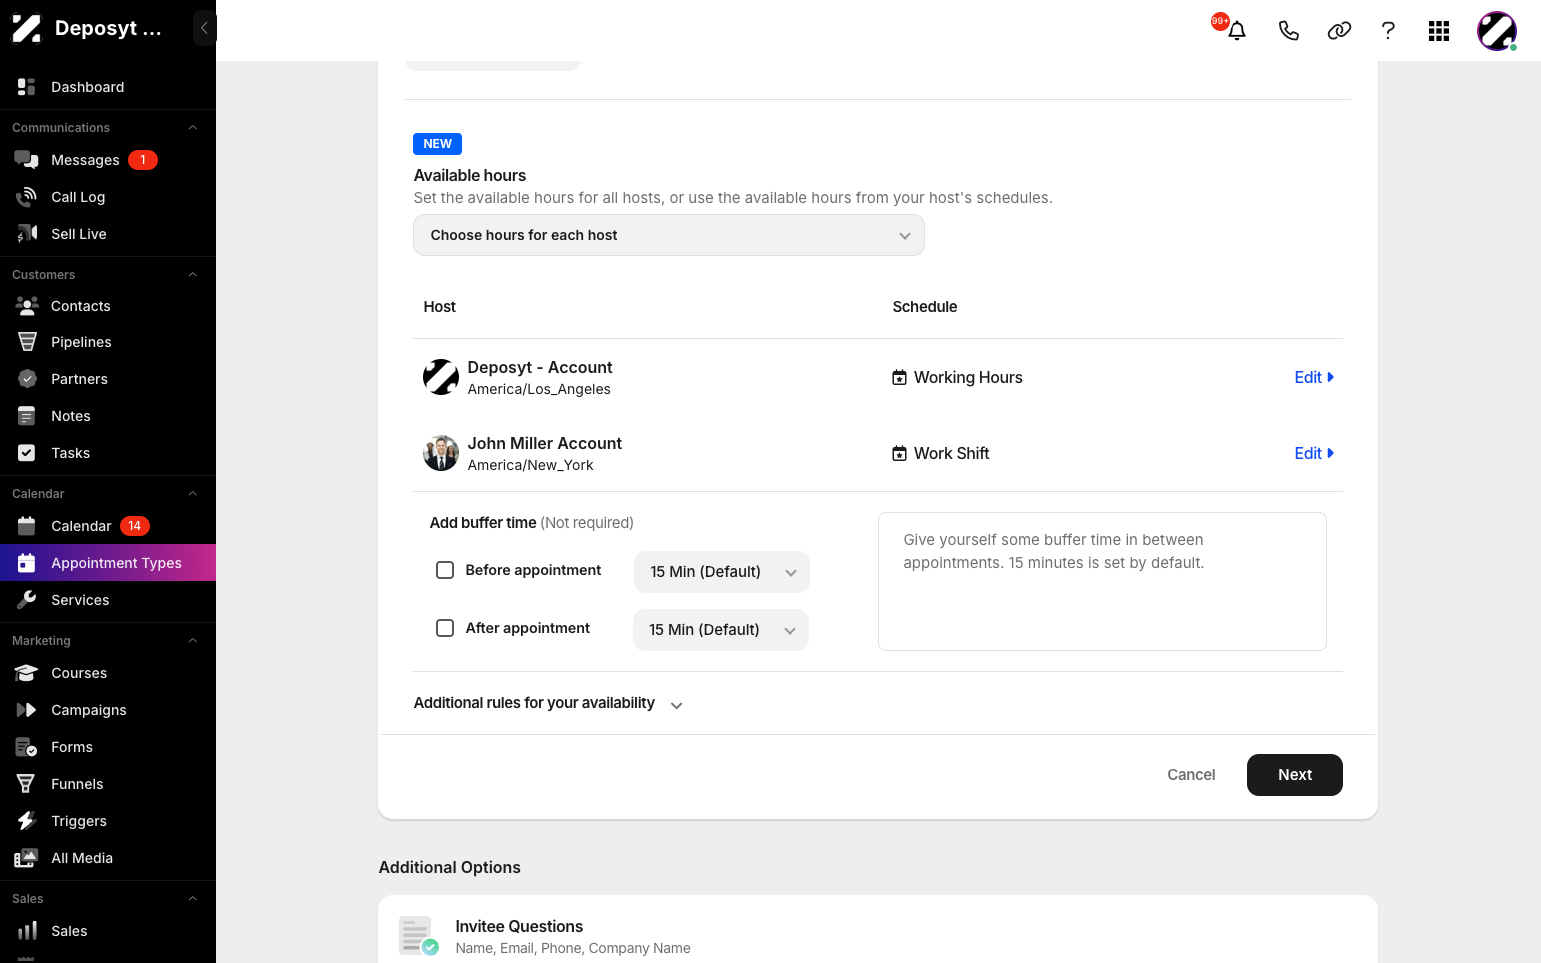Go to Call Log
The height and width of the screenshot is (963, 1541).
tap(108, 197)
